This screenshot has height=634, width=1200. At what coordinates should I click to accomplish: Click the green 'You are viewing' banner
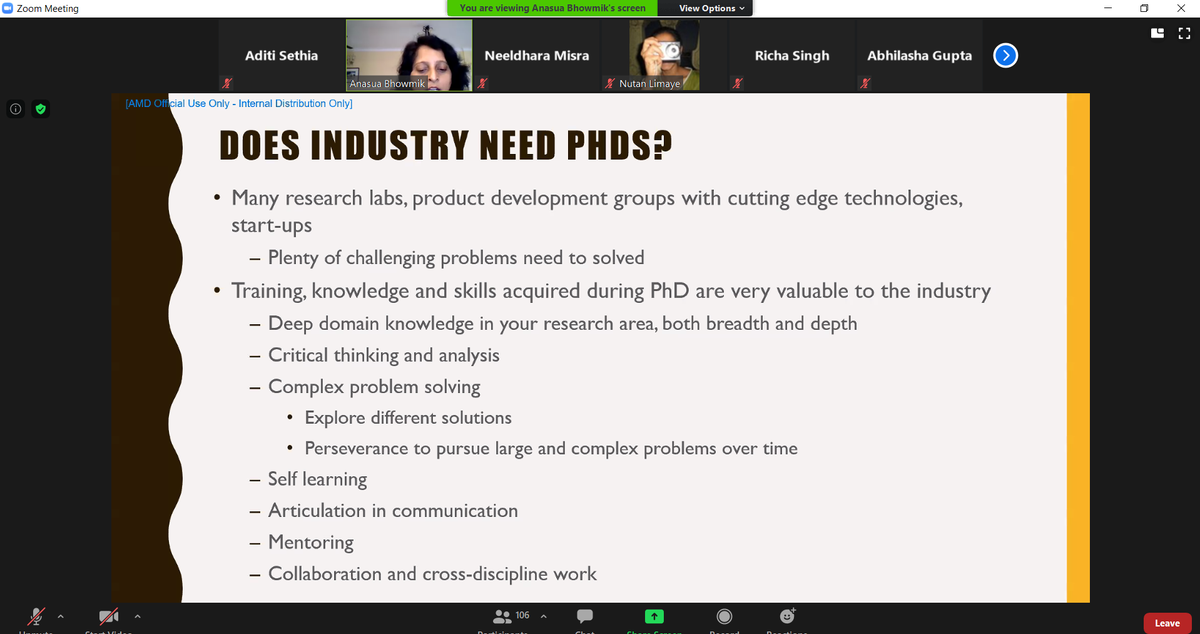click(x=552, y=8)
